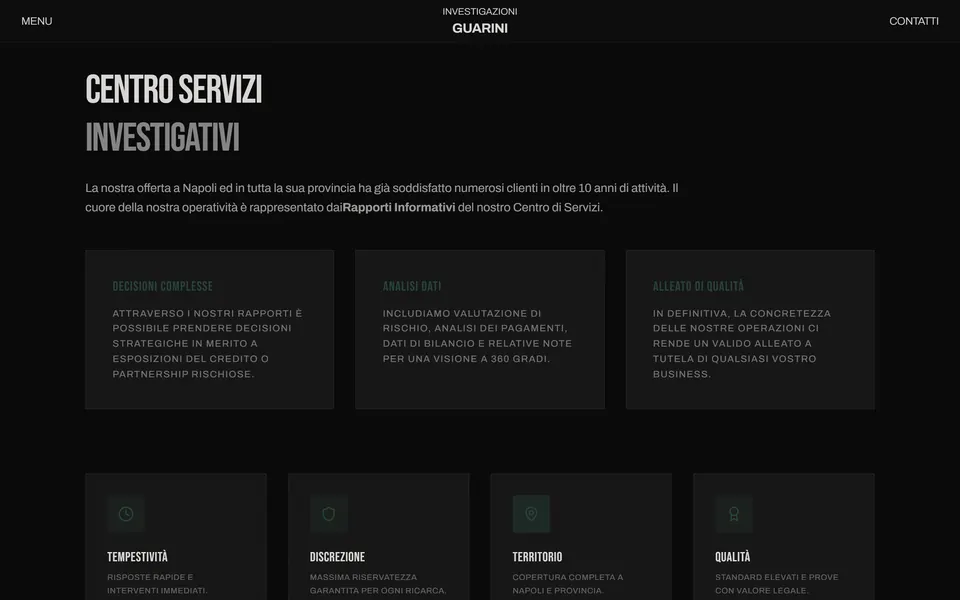Select the Alleato di Qualità card heading
Screen dimensions: 960x600
click(x=699, y=286)
